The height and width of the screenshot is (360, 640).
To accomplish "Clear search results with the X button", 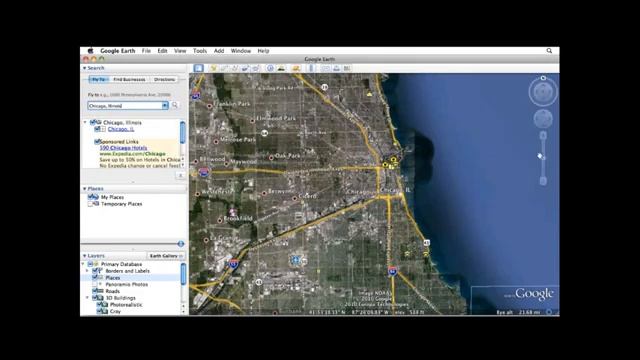I will (180, 176).
